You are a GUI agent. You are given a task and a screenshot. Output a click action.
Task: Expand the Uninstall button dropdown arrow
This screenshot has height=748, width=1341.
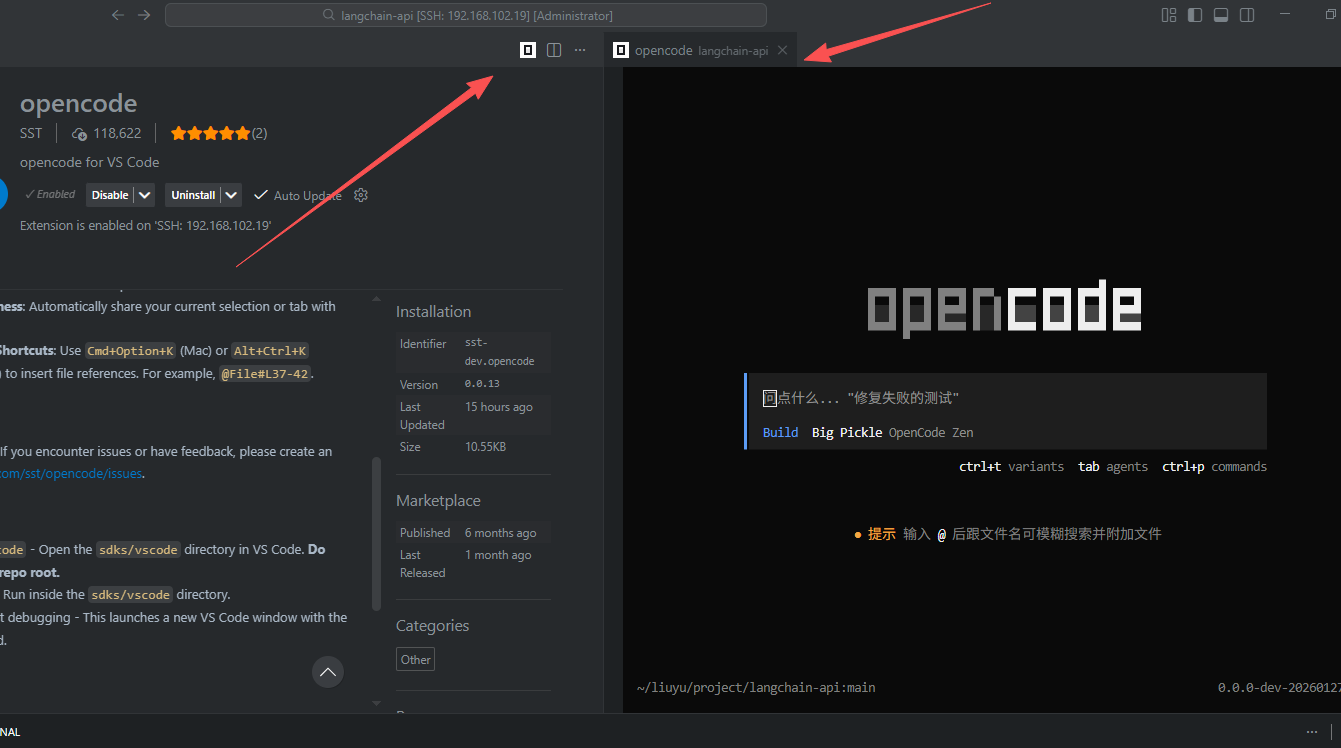[232, 195]
